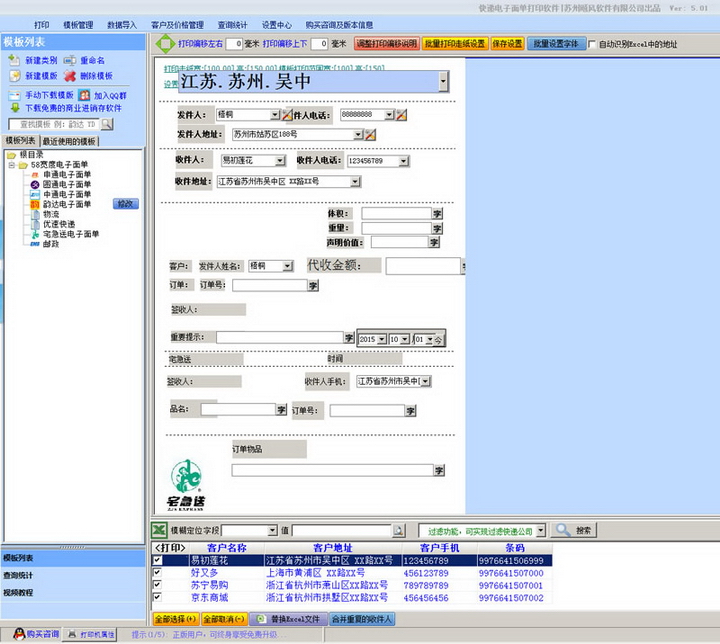720x644 pixels.
Task: Toggle print checkbox for 好又多 row
Action: (x=157, y=572)
